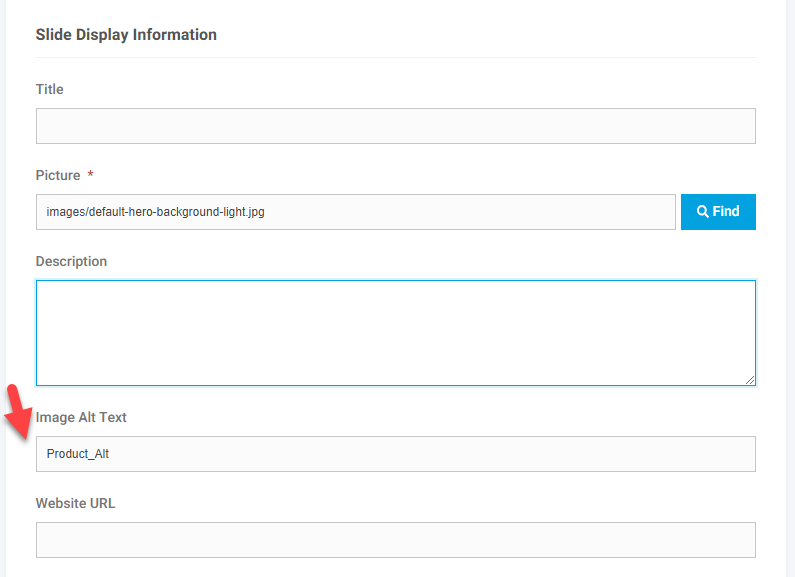Select the Description text area
This screenshot has height=577, width=795.
pyautogui.click(x=395, y=333)
